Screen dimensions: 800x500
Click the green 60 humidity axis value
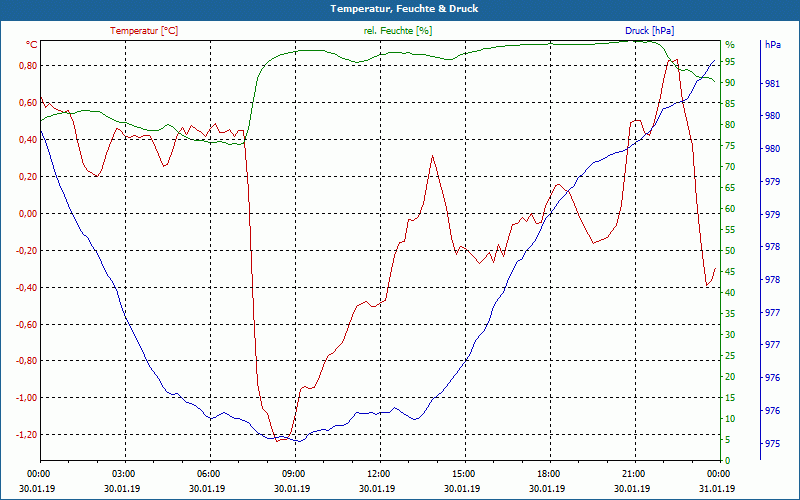730,209
